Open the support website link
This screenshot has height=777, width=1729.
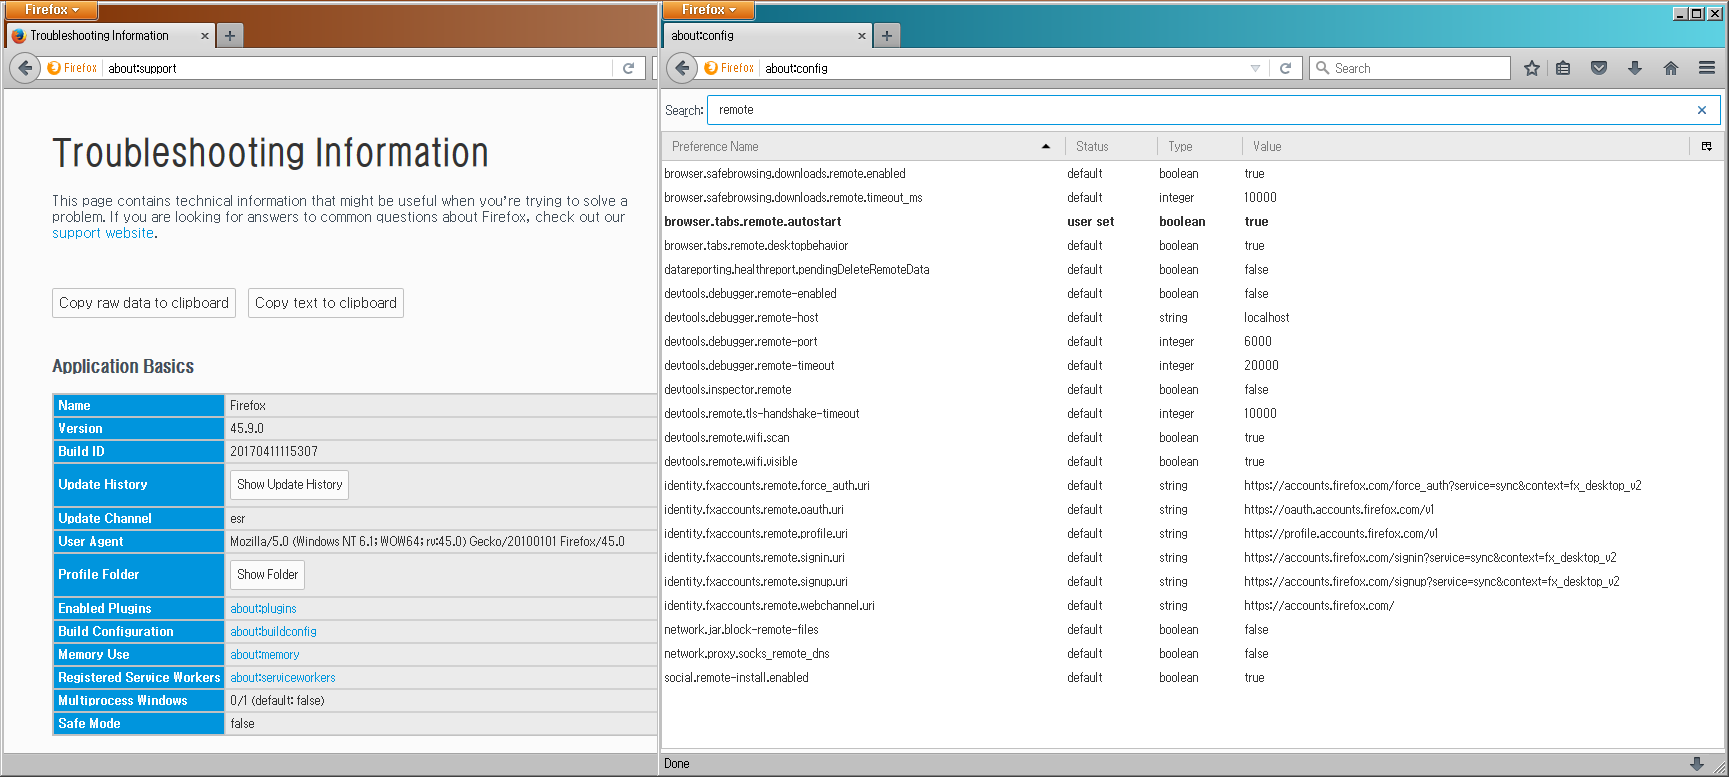point(103,233)
